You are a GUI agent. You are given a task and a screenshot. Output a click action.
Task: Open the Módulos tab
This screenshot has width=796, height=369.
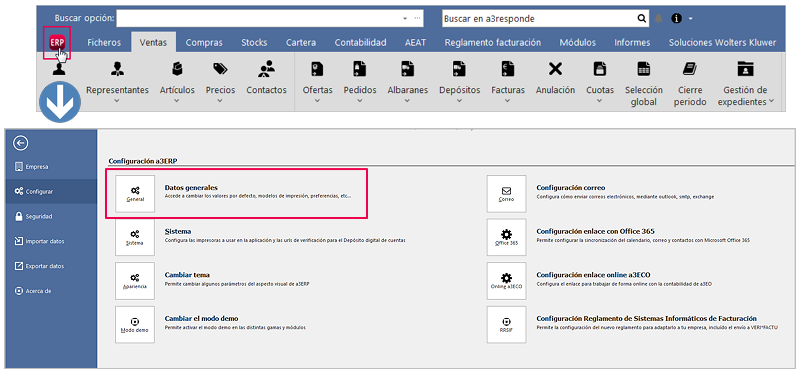tap(578, 43)
